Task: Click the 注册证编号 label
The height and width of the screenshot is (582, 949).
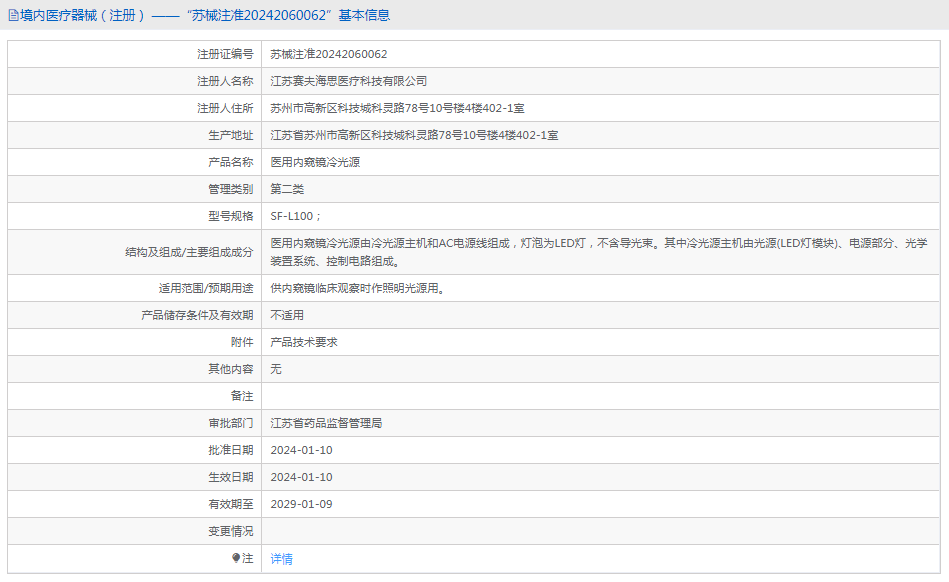Action: point(225,54)
